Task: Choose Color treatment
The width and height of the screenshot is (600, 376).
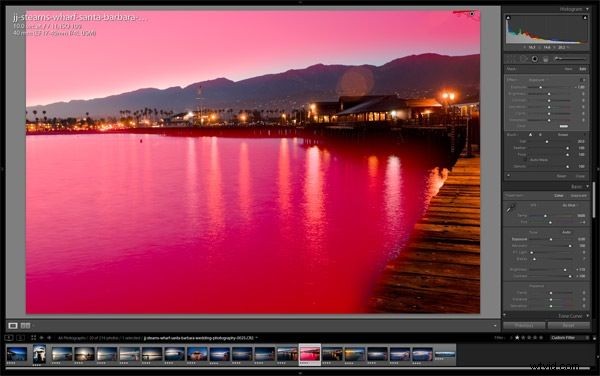Action: pyautogui.click(x=559, y=195)
